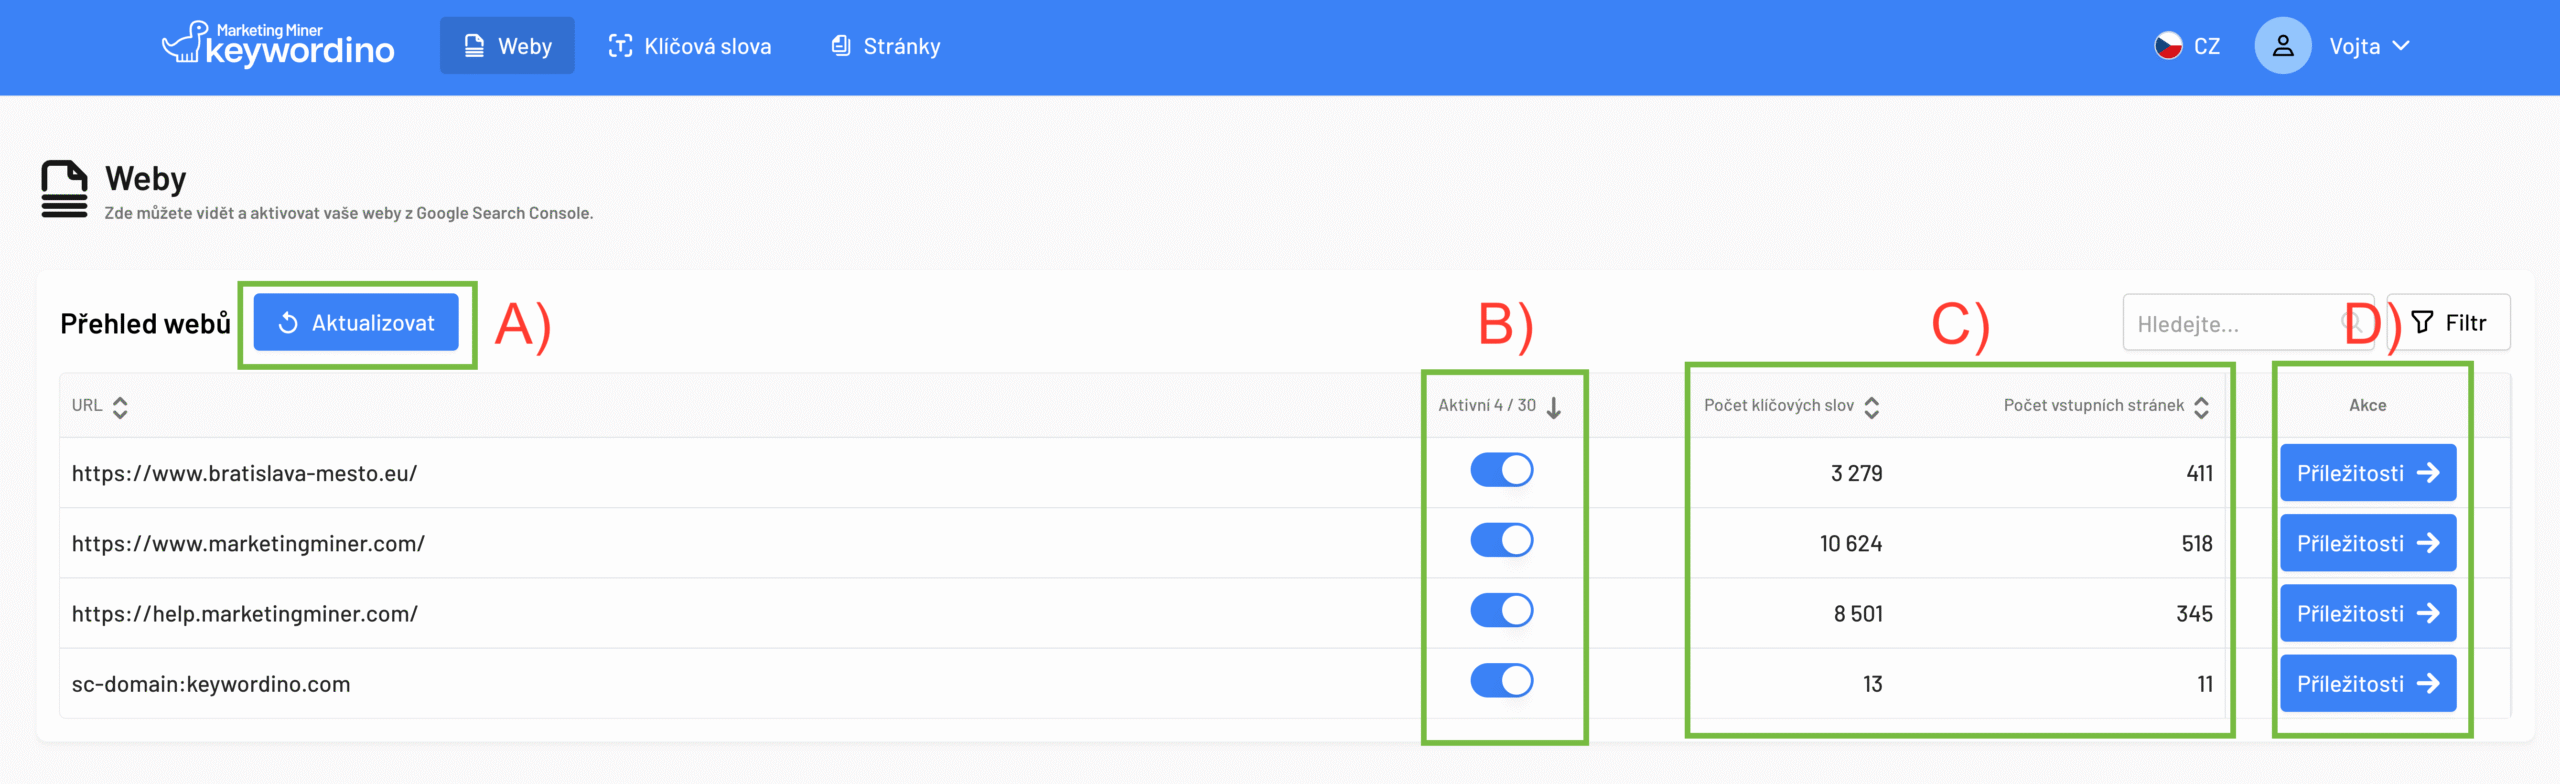Viewport: 2560px width, 784px height.
Task: Click the user avatar icon
Action: (2283, 46)
